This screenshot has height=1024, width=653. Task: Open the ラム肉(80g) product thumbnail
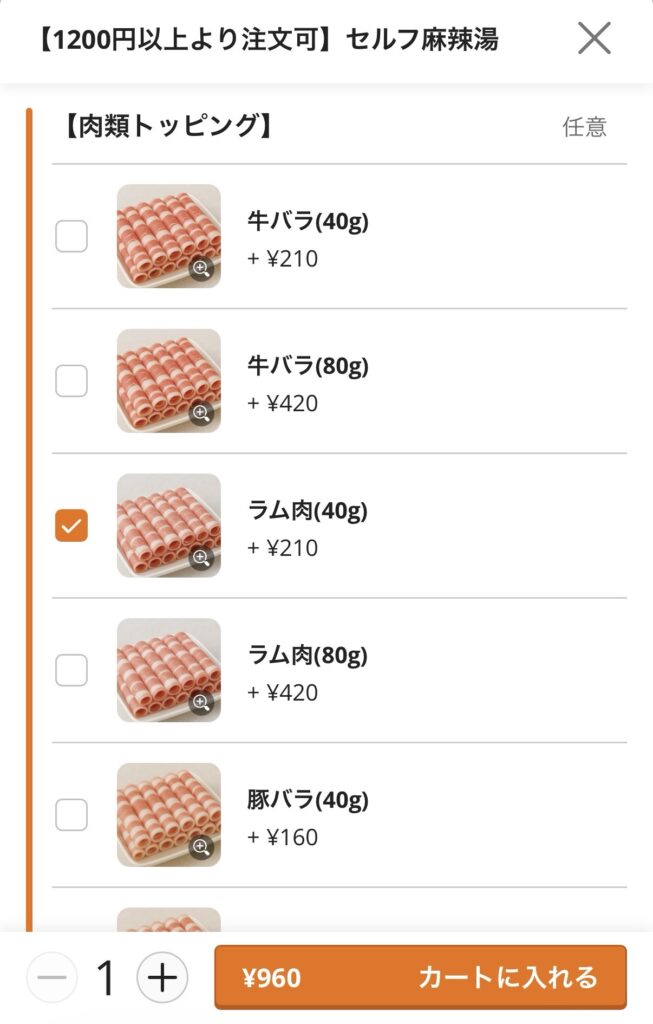point(167,667)
